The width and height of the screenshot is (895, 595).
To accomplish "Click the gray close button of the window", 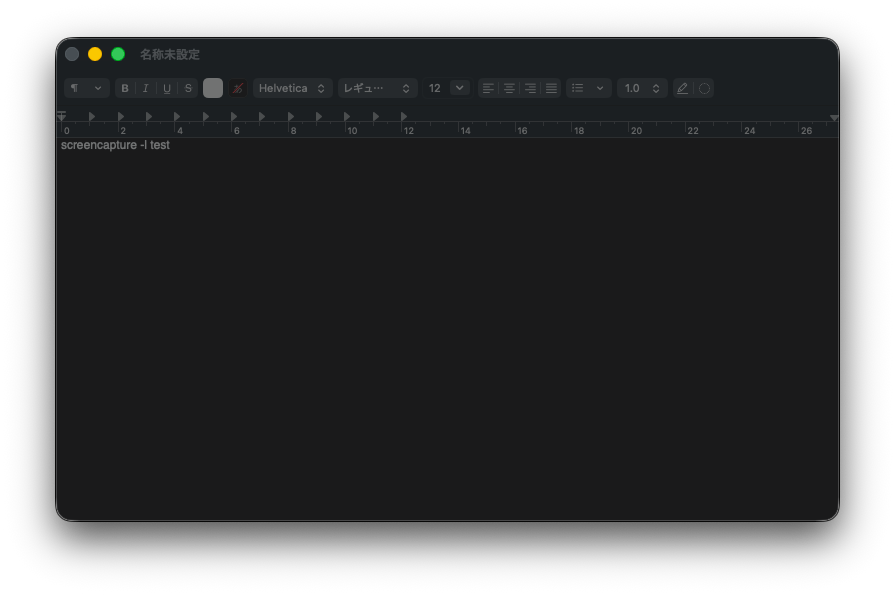I will [x=72, y=54].
